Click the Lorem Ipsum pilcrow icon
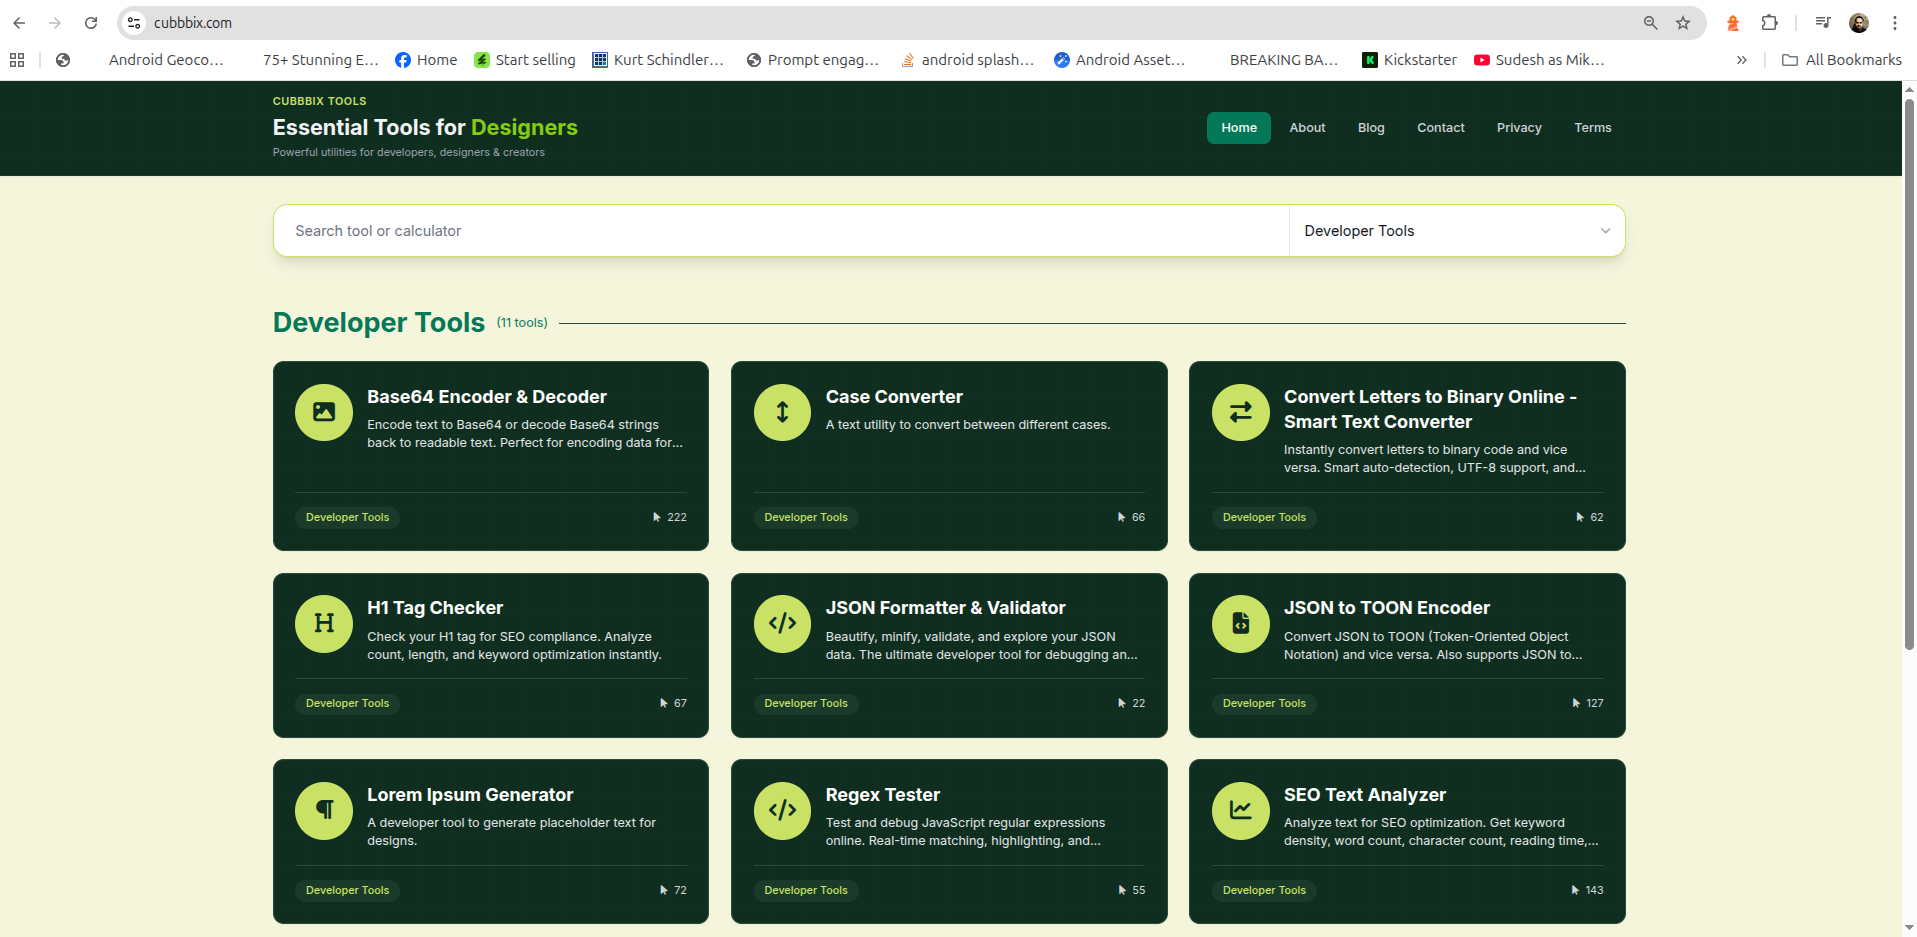 tap(323, 810)
